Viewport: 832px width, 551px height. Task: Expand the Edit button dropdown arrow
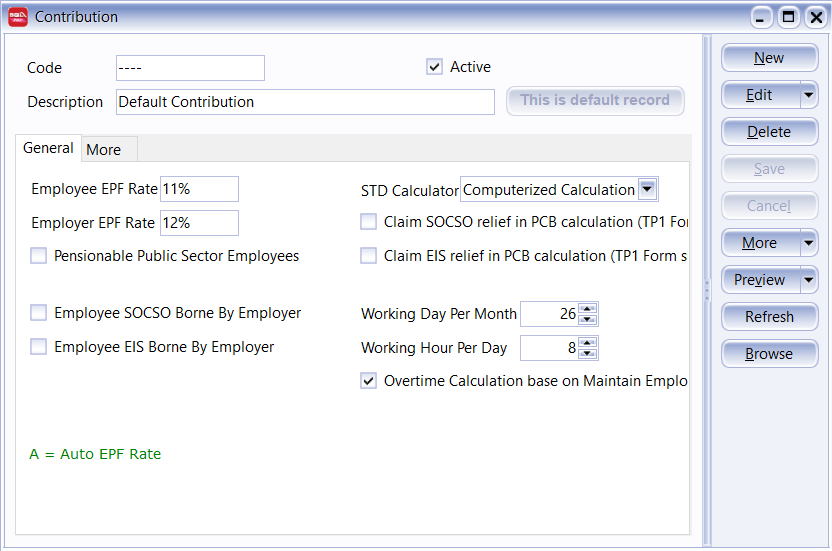[x=808, y=95]
